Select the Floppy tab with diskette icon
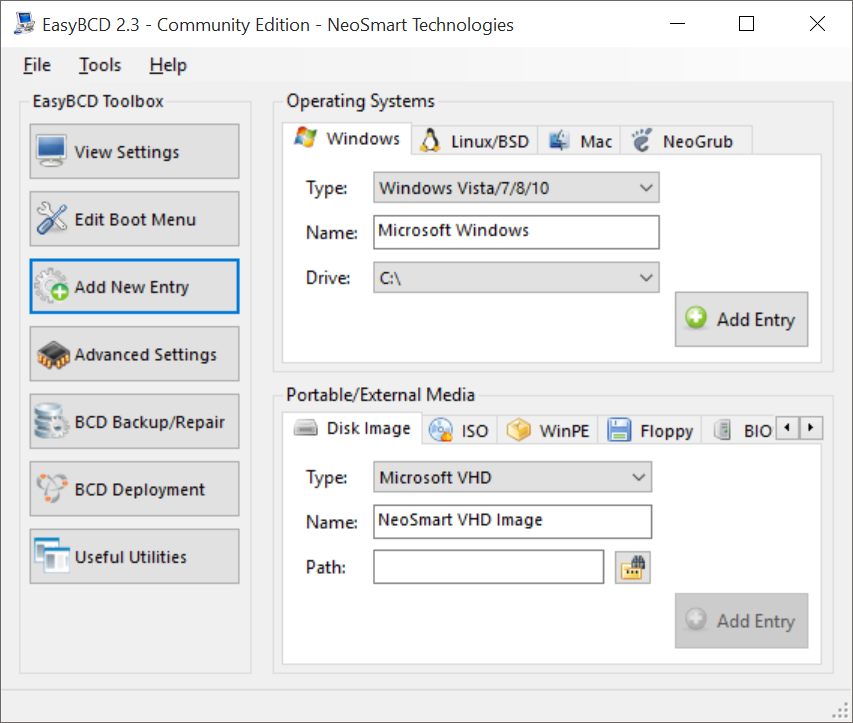Viewport: 853px width, 723px height. pyautogui.click(x=650, y=428)
